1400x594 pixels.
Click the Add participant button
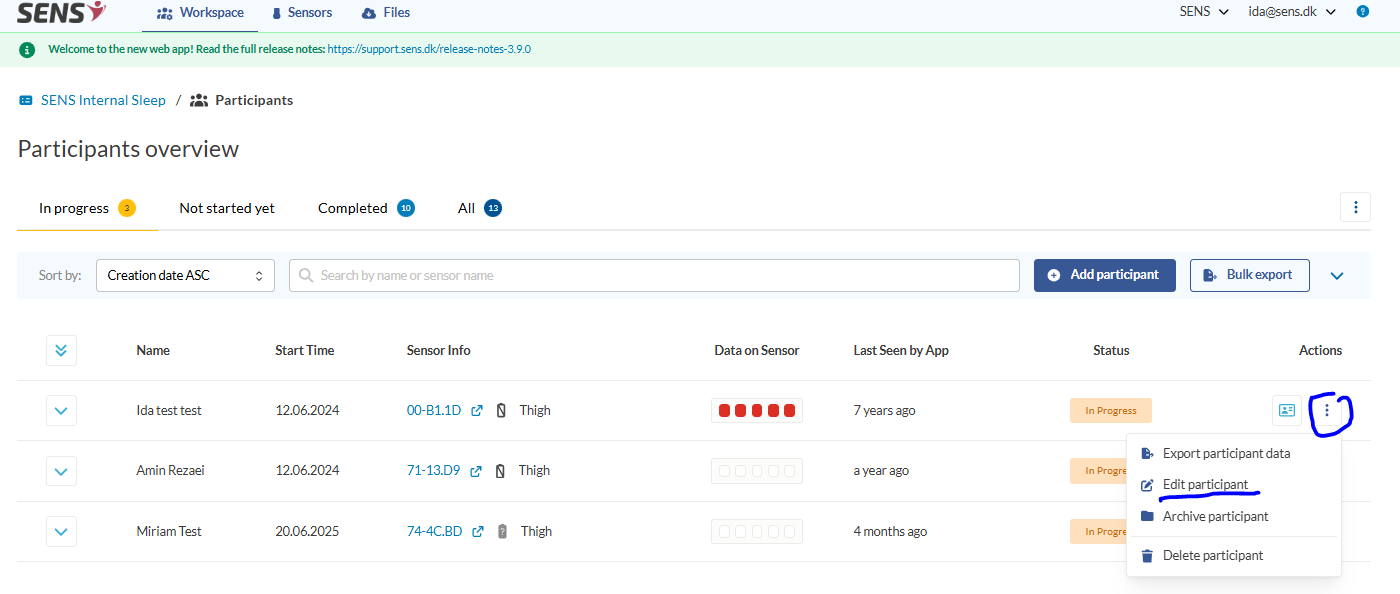coord(1104,275)
